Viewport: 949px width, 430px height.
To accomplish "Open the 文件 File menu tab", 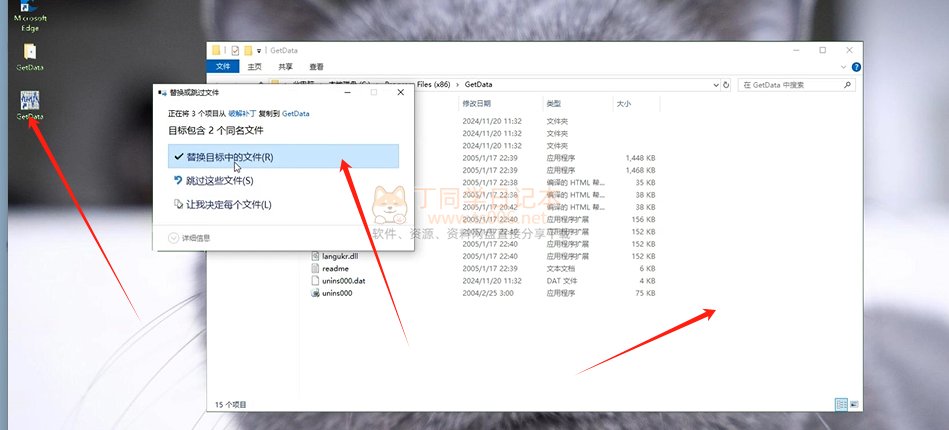I will [223, 67].
